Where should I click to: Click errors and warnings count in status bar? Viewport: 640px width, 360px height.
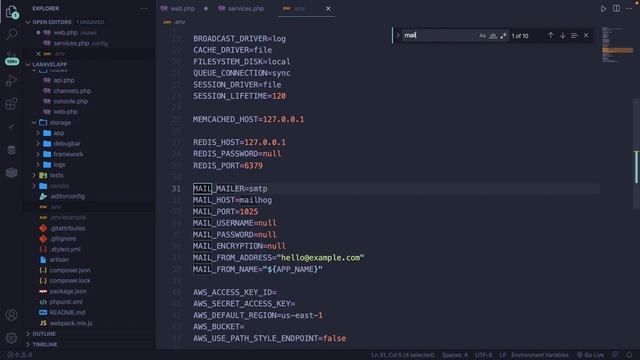[20, 355]
